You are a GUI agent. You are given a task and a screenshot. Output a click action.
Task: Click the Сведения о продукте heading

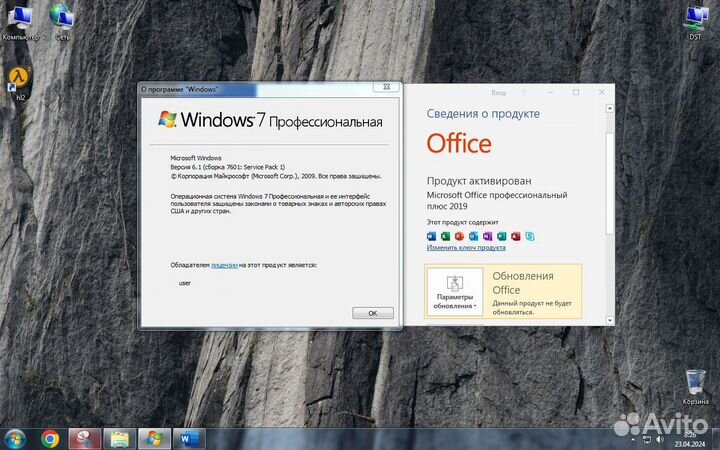pyautogui.click(x=483, y=114)
